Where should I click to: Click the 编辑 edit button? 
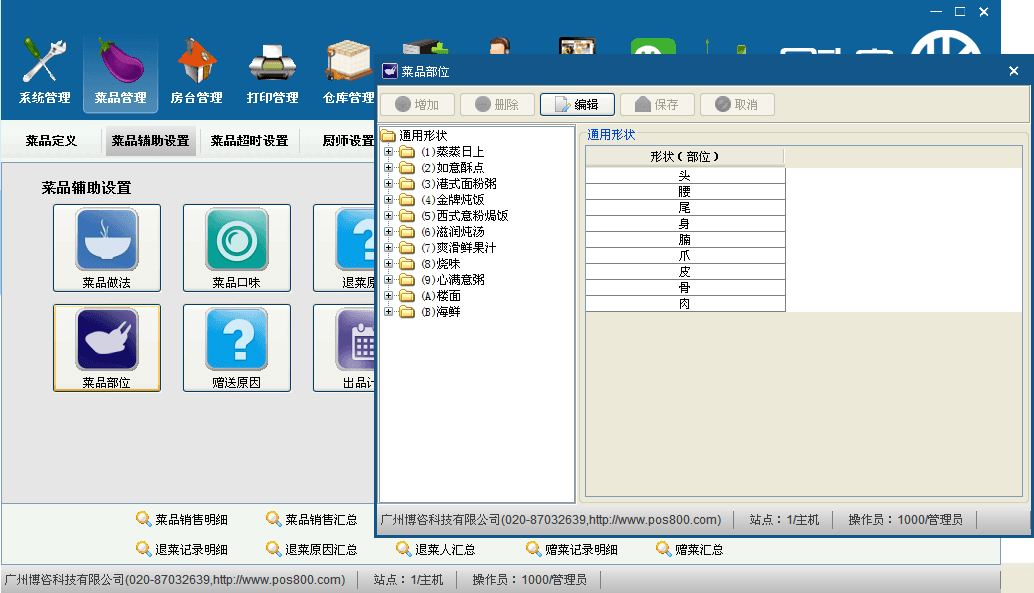(x=577, y=104)
